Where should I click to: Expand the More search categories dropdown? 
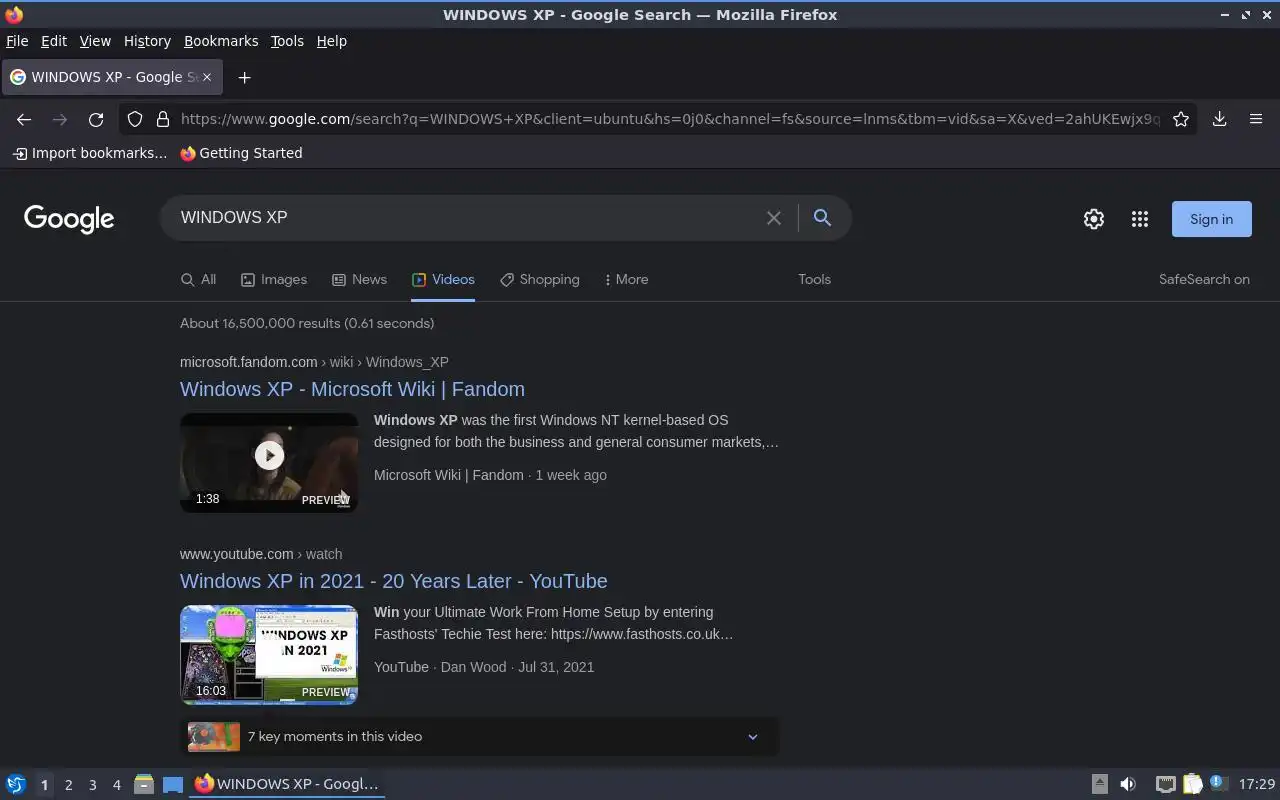coord(626,280)
